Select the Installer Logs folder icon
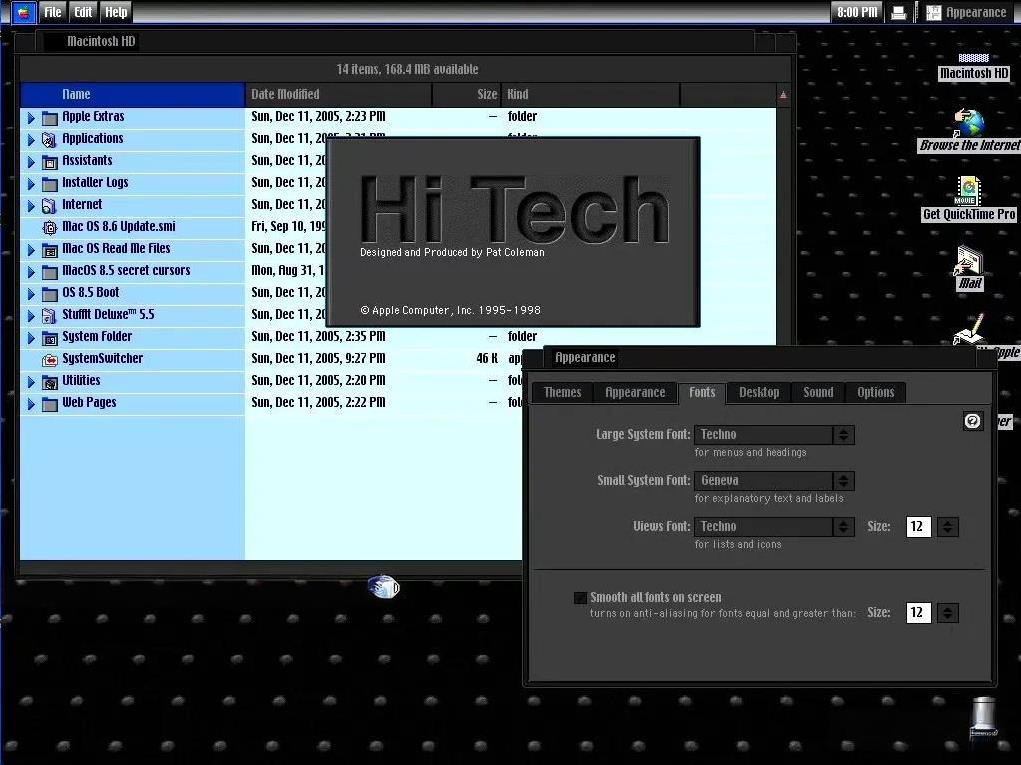This screenshot has width=1021, height=765. (49, 184)
